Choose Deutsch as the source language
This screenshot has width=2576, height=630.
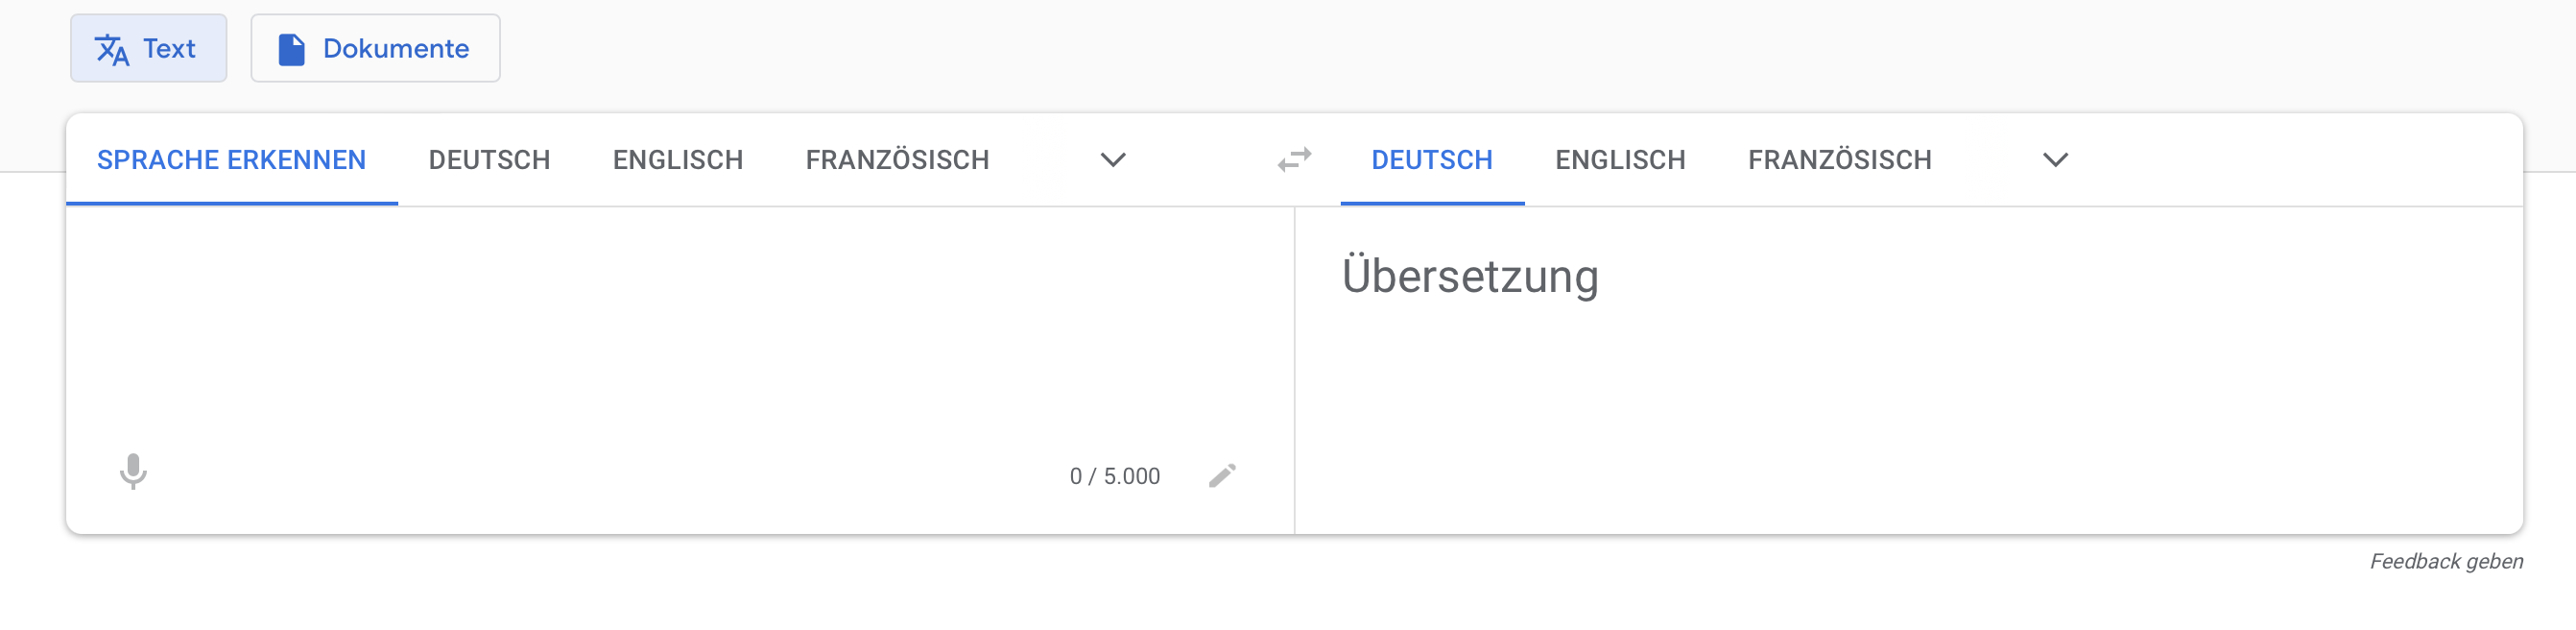489,159
